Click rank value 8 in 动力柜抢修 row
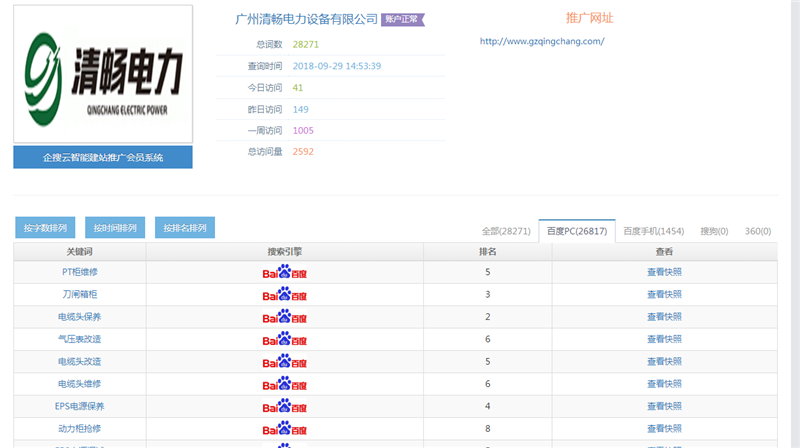800x448 pixels. (x=488, y=429)
